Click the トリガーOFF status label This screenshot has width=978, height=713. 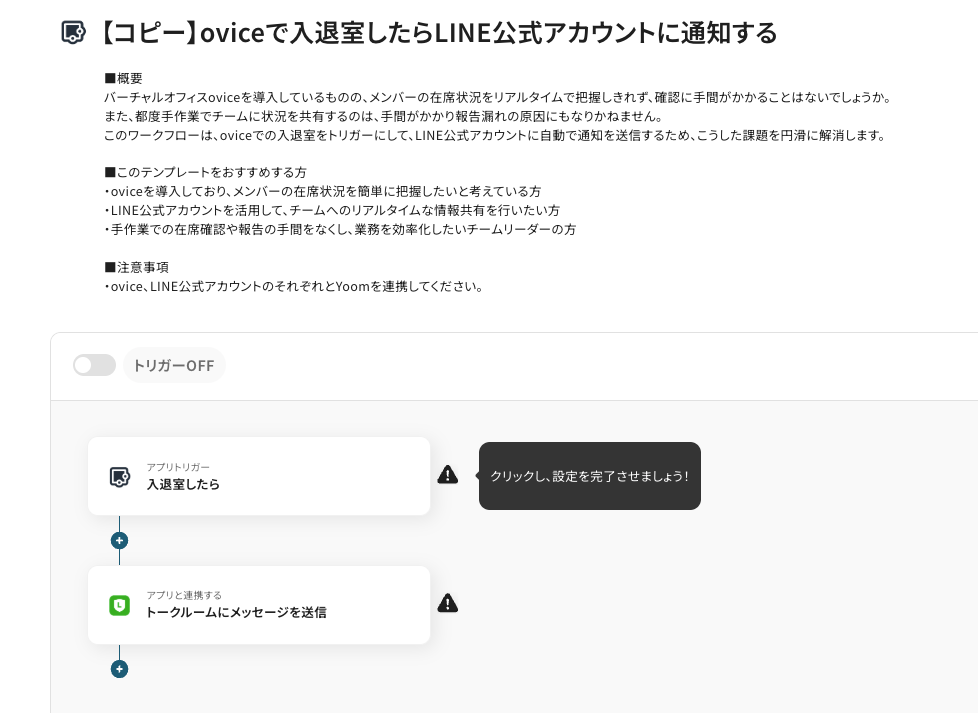[174, 365]
